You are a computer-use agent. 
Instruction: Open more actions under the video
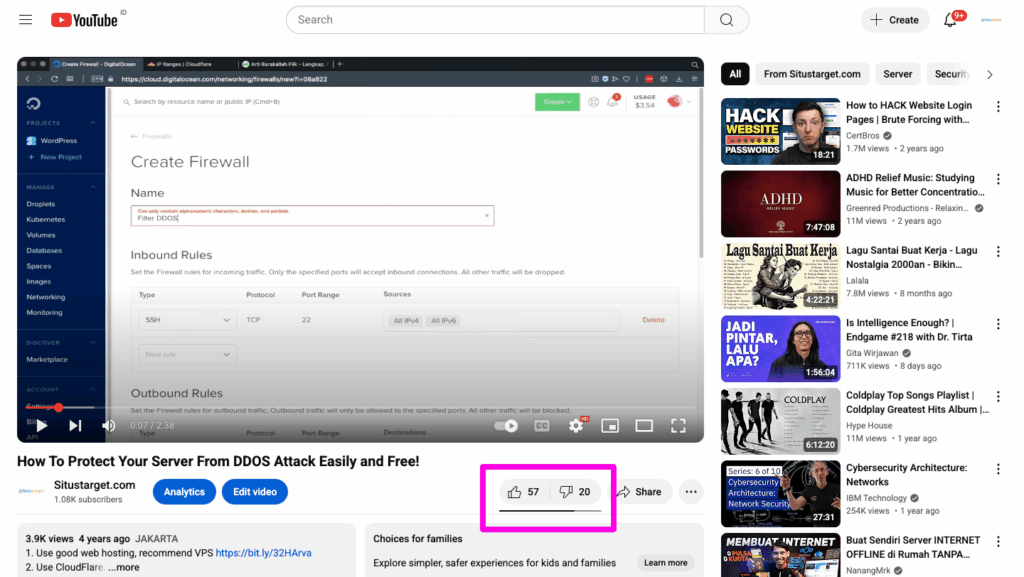(x=691, y=491)
